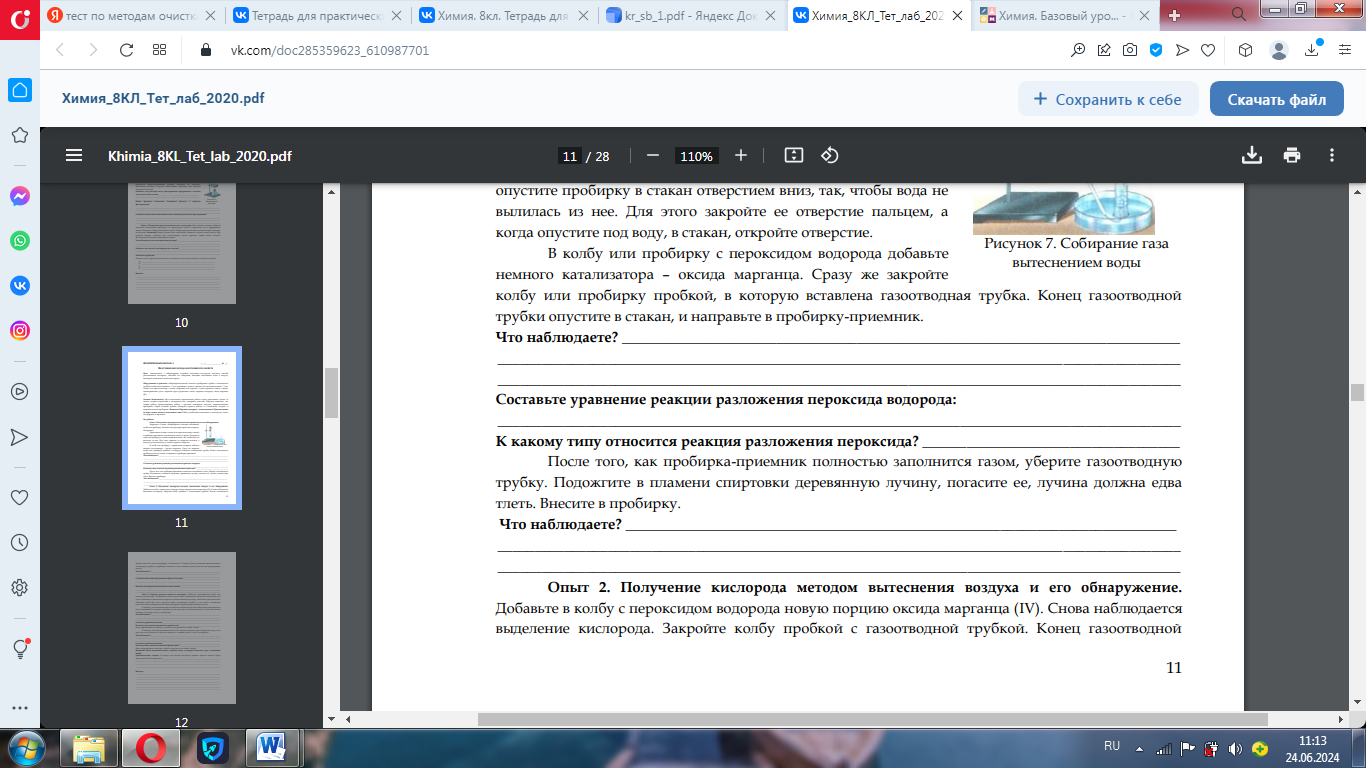1366x768 pixels.
Task: Open a new tab with plus button
Action: 1175,15
